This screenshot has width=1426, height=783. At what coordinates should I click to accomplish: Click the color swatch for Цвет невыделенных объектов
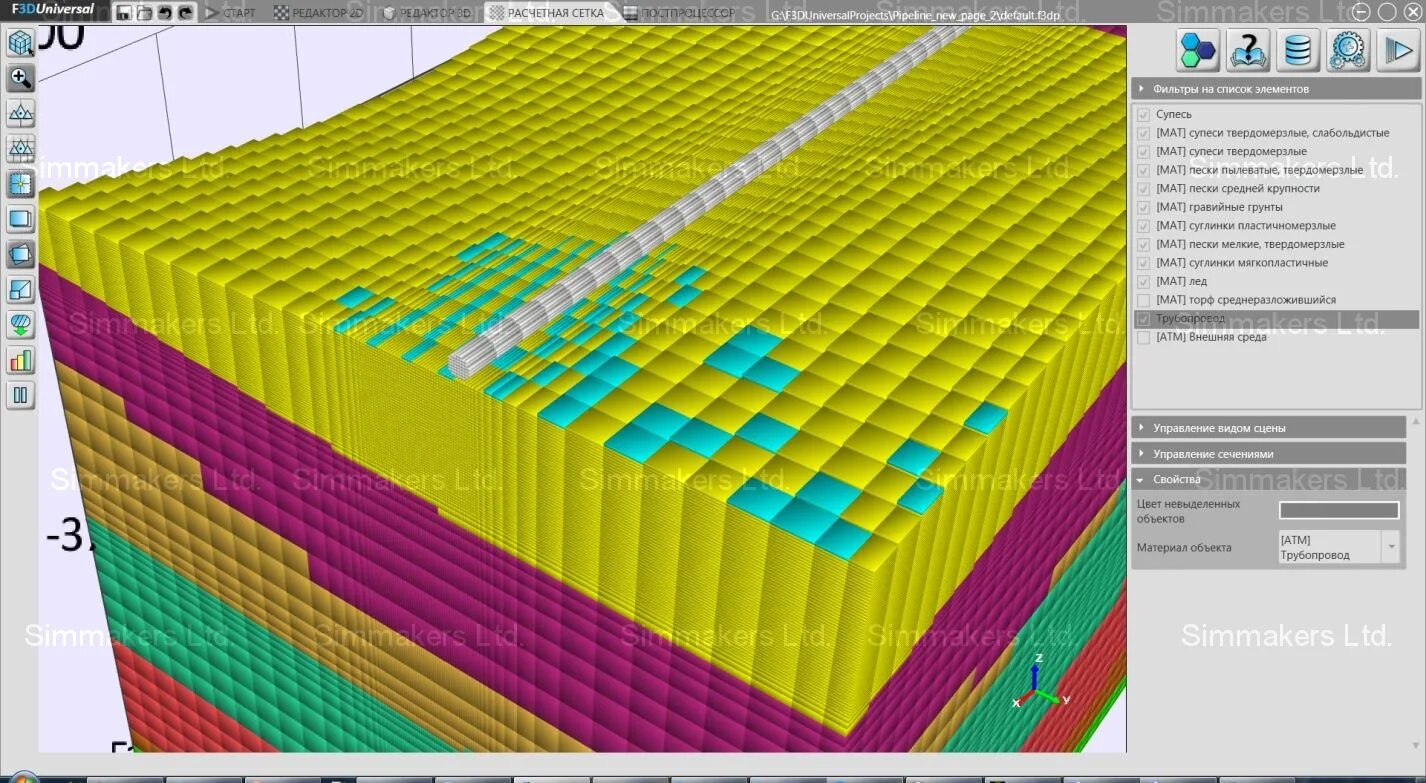pos(1339,511)
